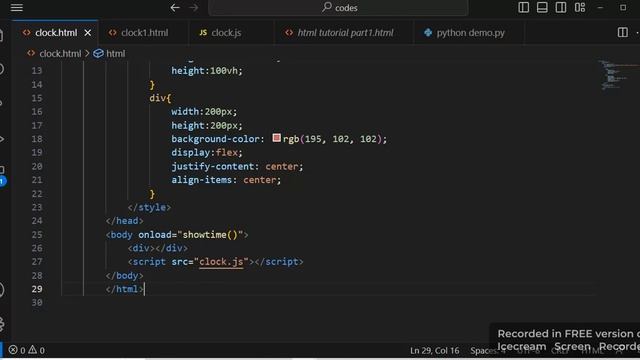Click Ln 29, Col 16 status item
640x360 pixels.
click(434, 351)
